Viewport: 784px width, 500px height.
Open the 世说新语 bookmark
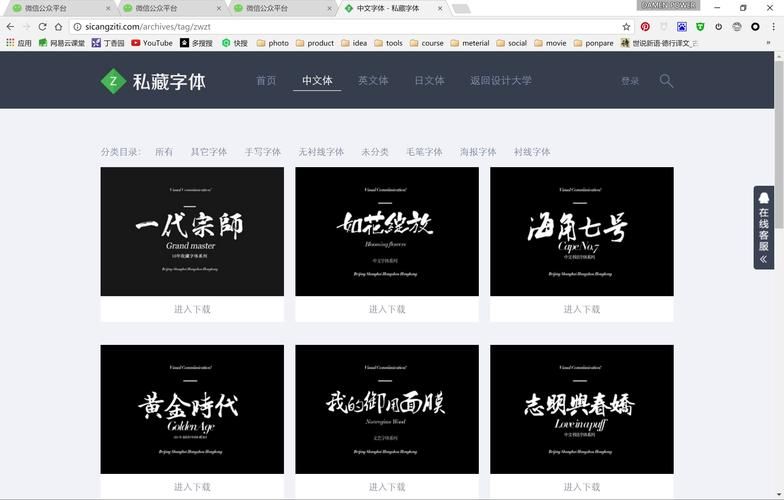pos(659,43)
